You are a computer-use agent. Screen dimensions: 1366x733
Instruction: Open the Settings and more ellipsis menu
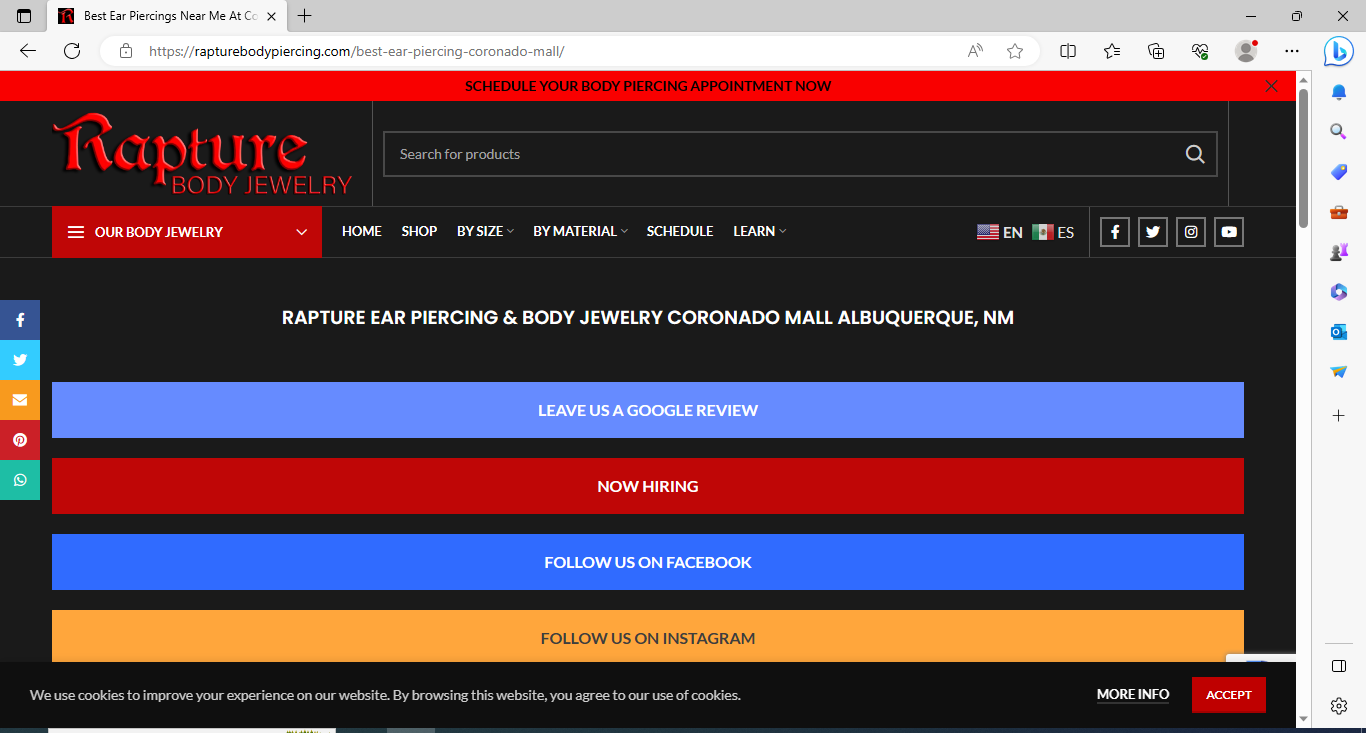(1292, 51)
